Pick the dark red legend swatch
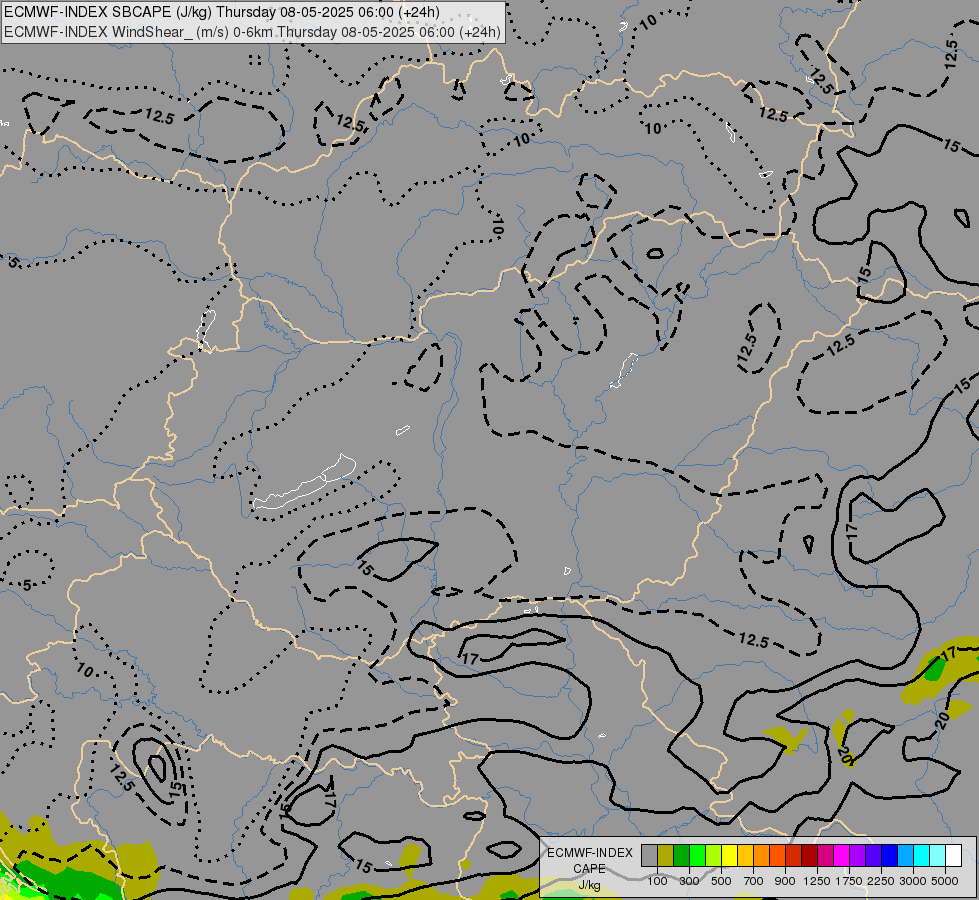 pyautogui.click(x=810, y=855)
